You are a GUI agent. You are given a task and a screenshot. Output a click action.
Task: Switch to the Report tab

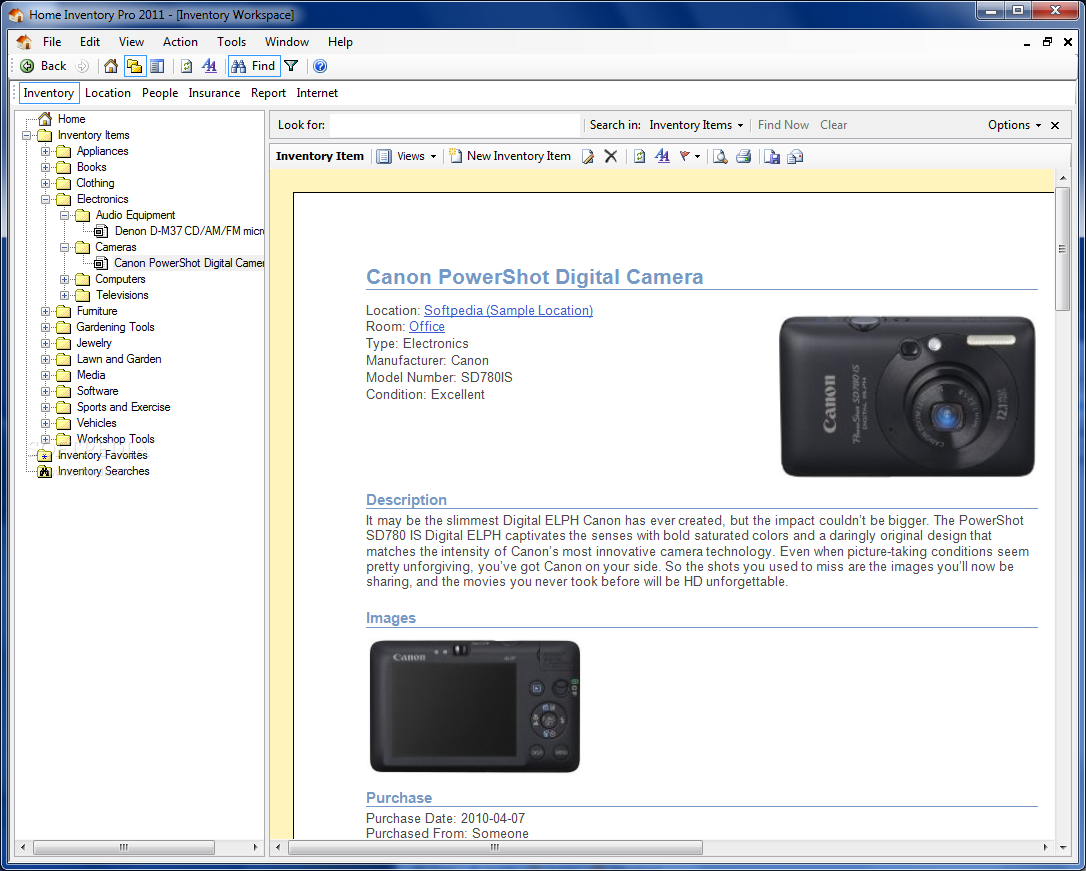[x=268, y=93]
